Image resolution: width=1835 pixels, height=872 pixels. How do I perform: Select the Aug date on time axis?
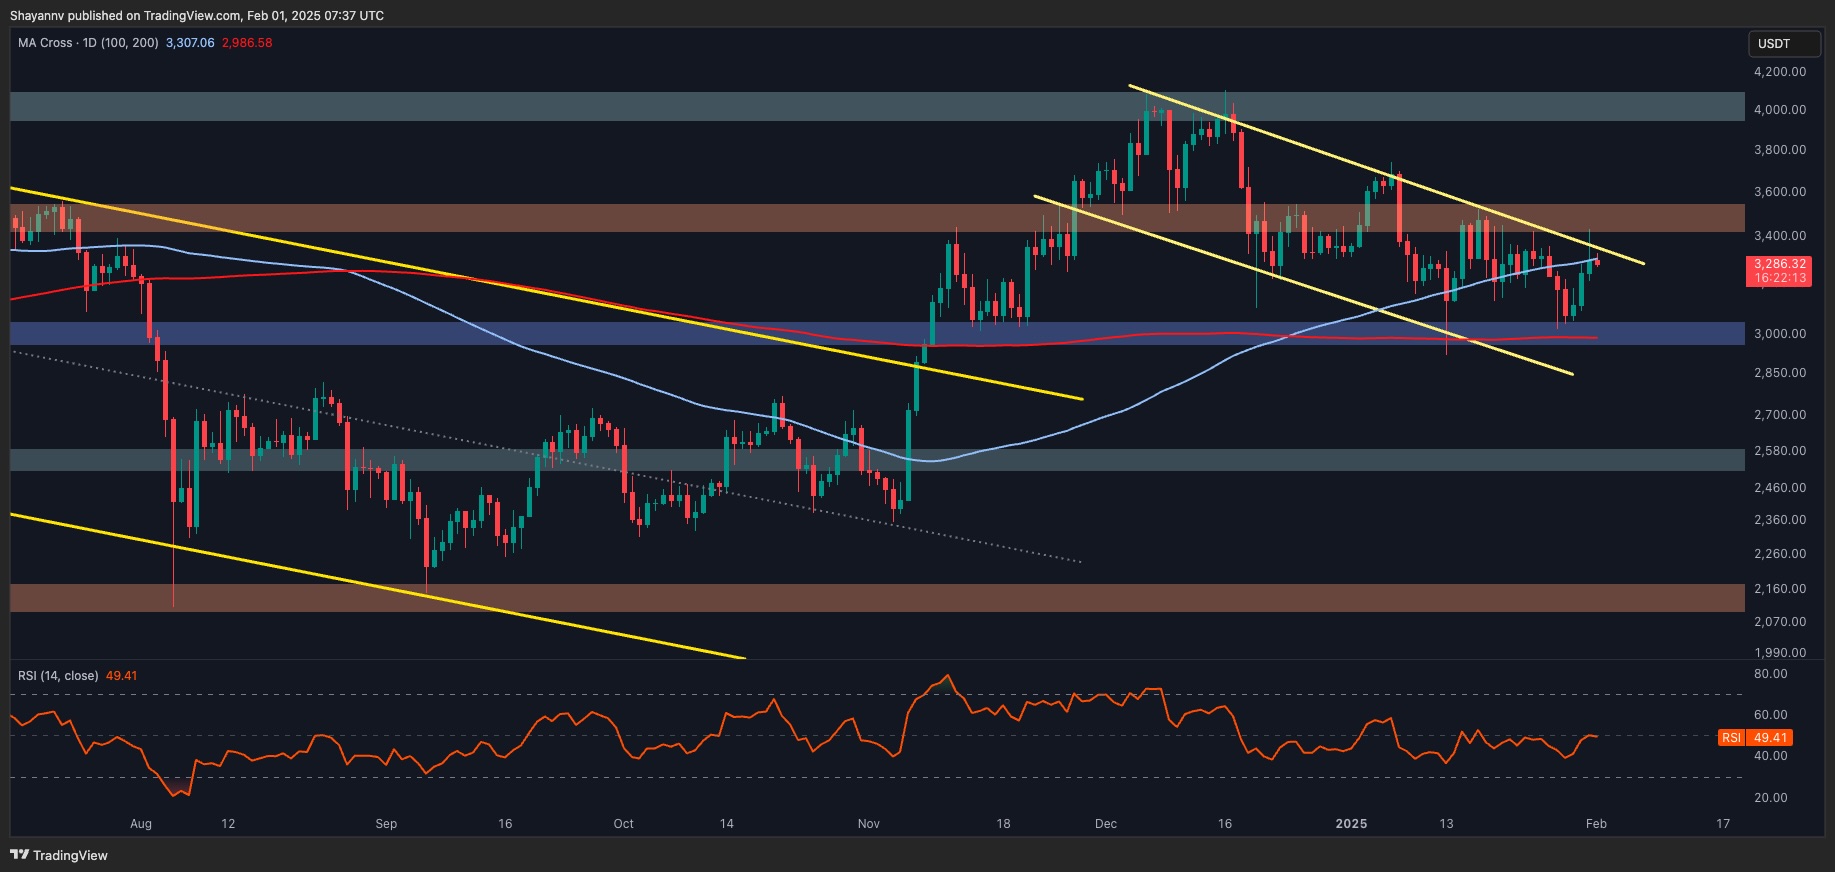141,824
